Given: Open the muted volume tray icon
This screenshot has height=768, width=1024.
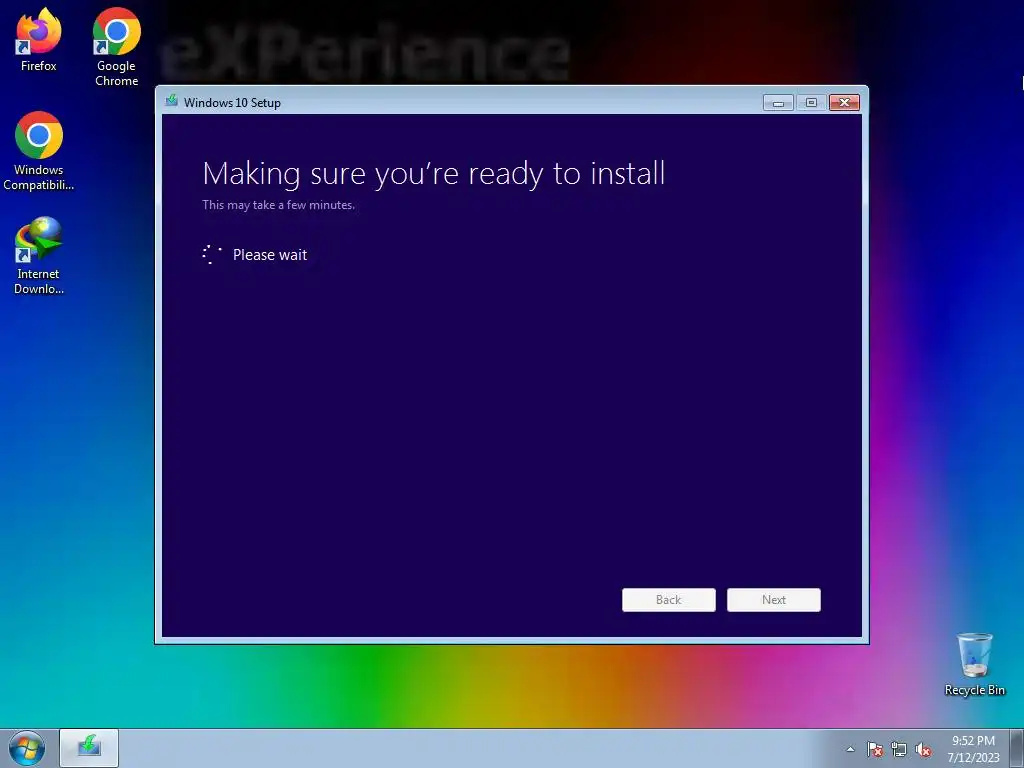Looking at the screenshot, I should tap(923, 749).
